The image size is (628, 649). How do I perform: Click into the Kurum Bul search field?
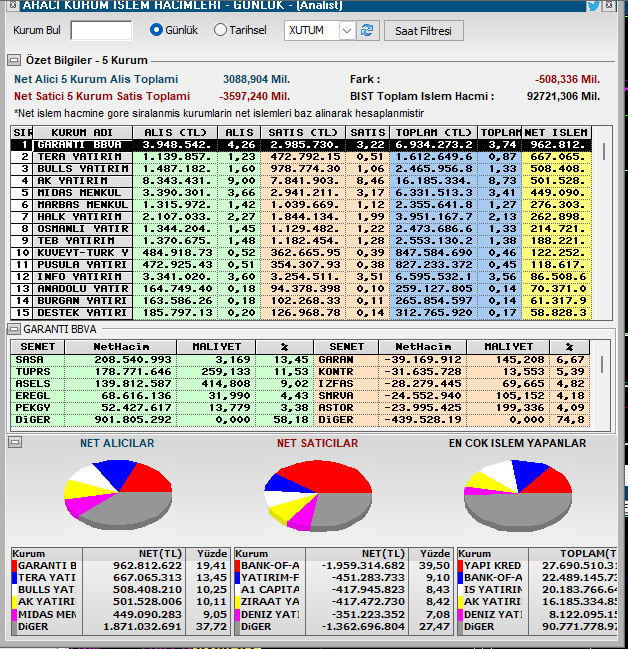coord(101,30)
